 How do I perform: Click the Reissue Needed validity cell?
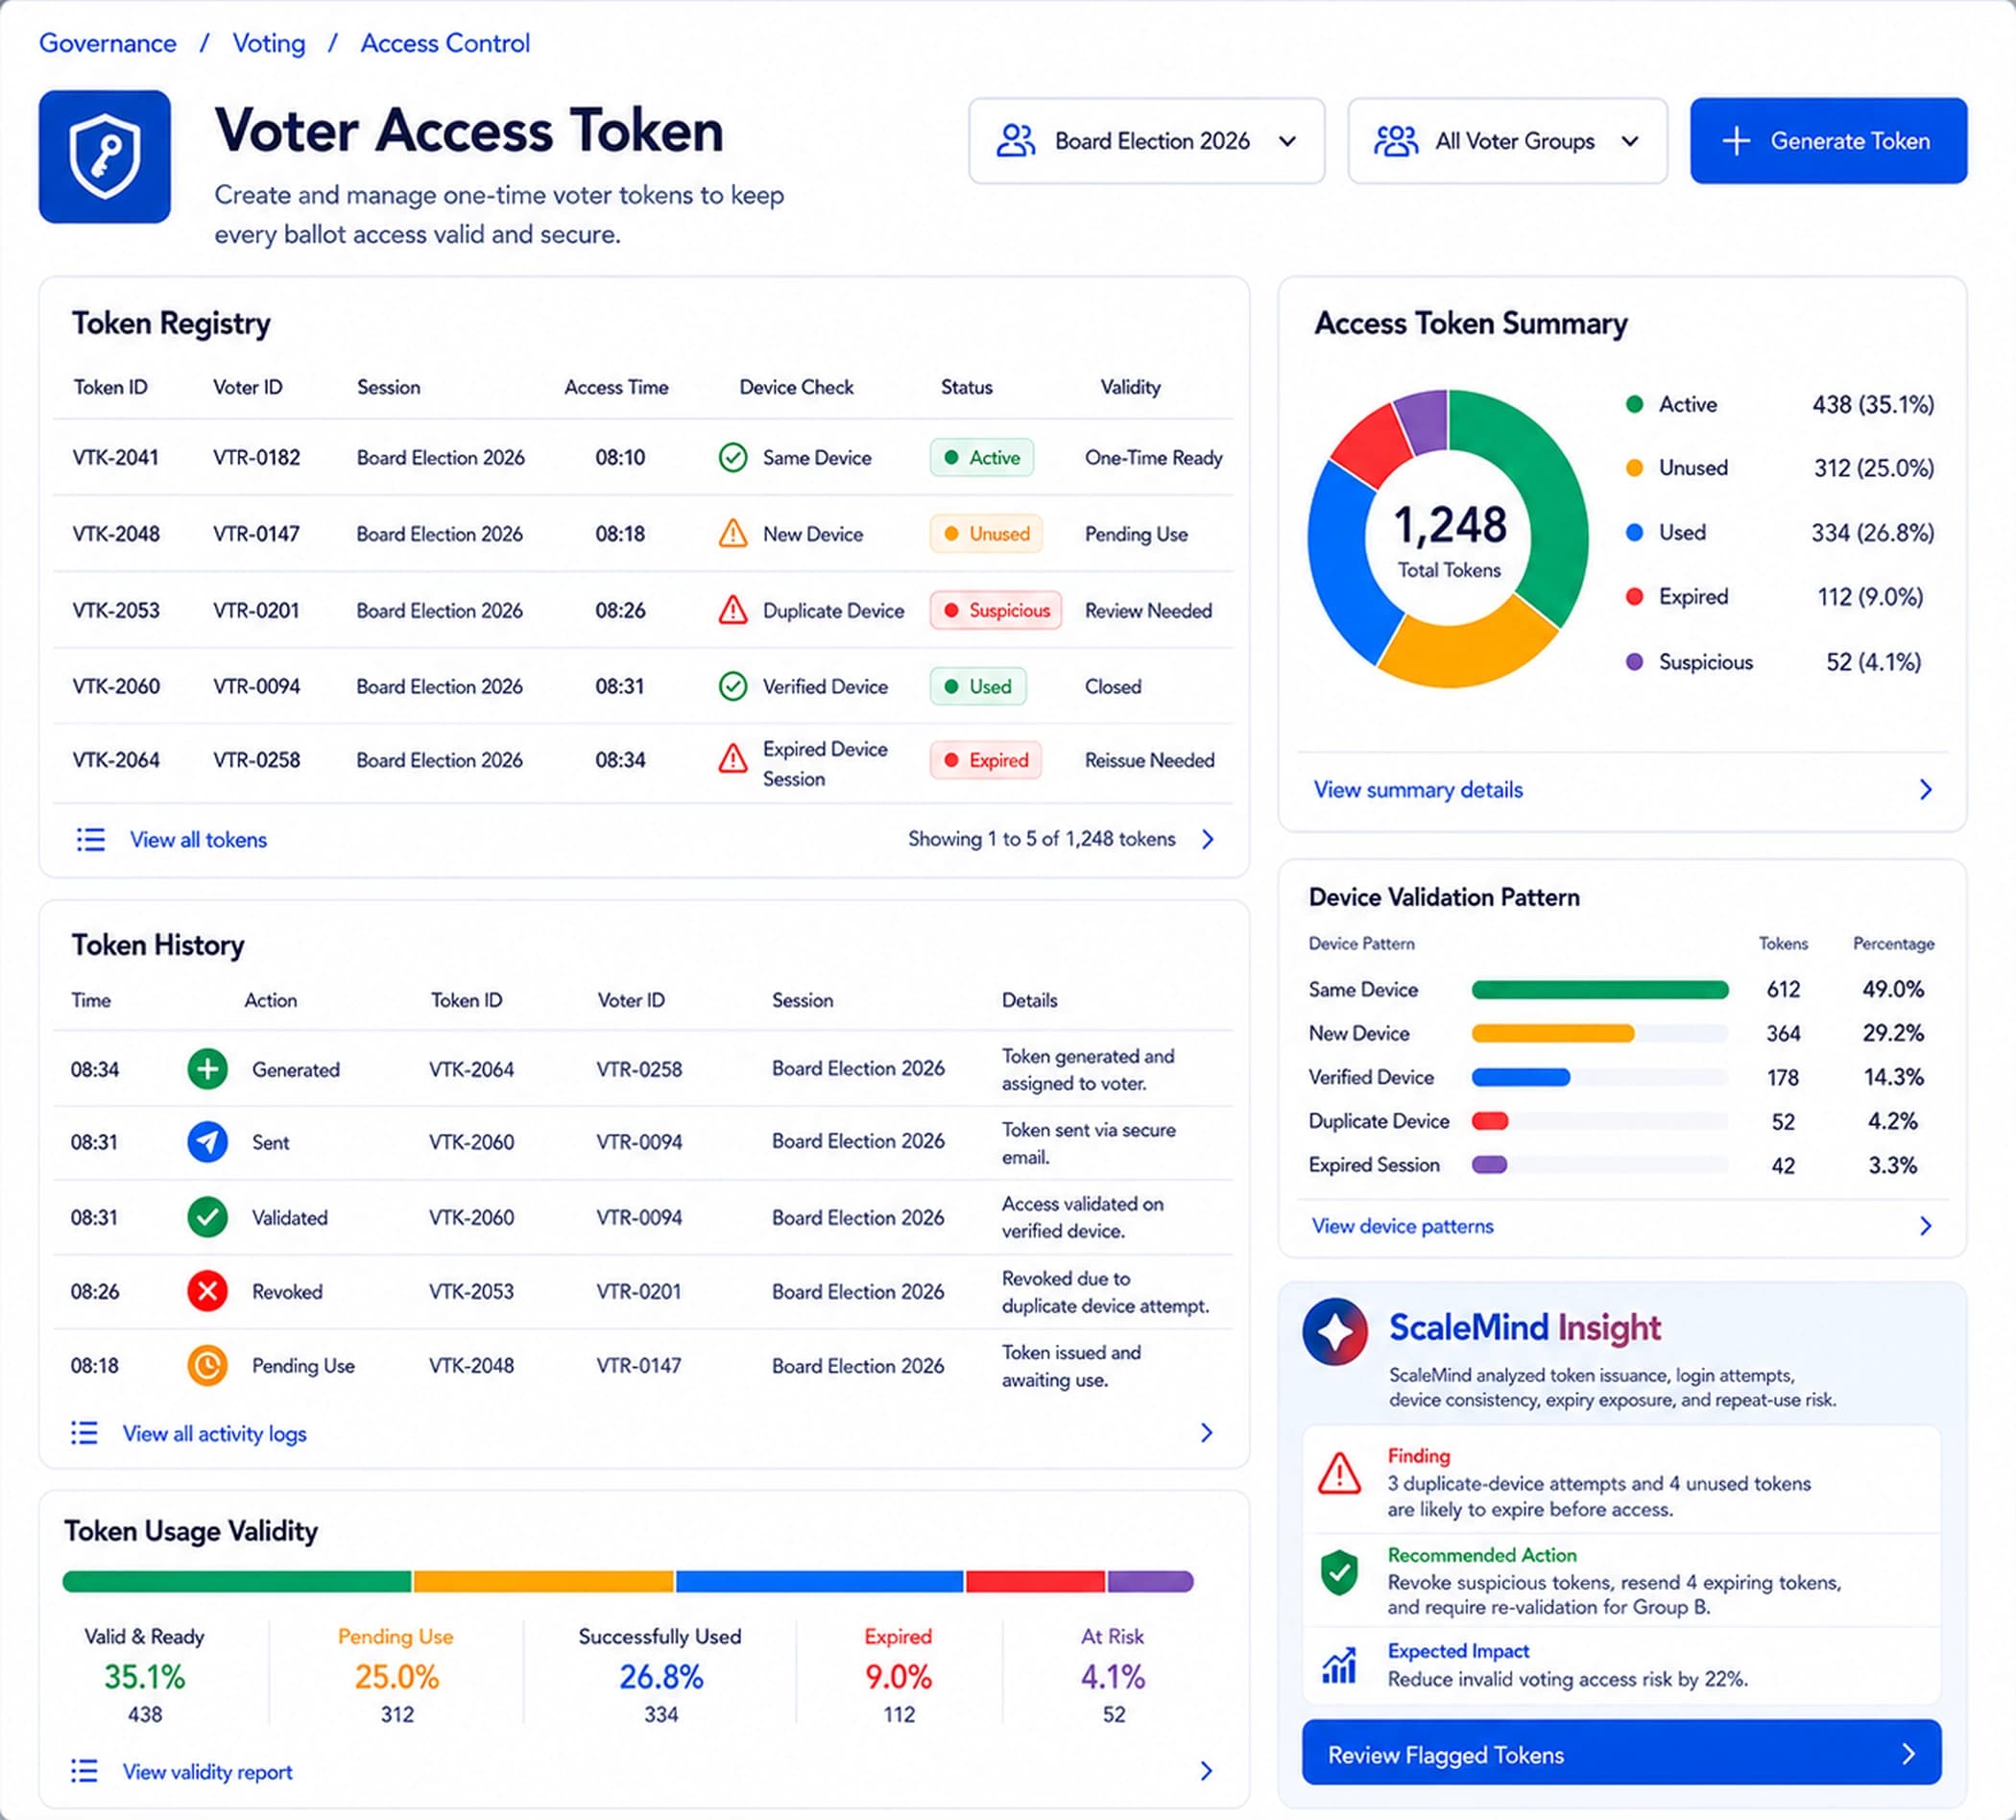pyautogui.click(x=1149, y=760)
